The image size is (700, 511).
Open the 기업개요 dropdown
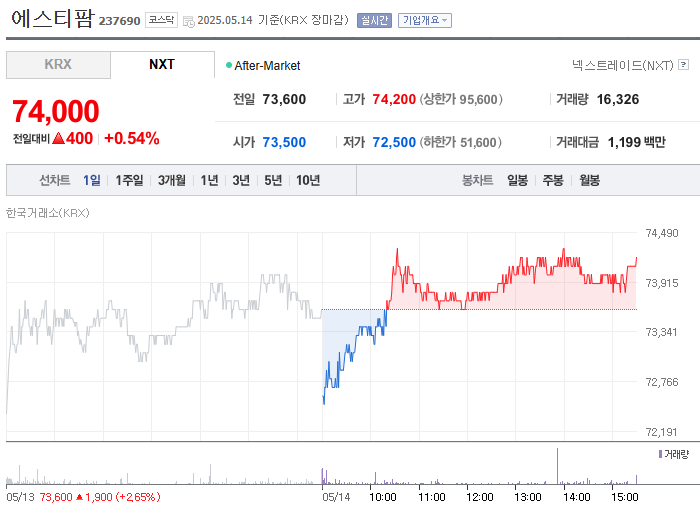(x=425, y=21)
